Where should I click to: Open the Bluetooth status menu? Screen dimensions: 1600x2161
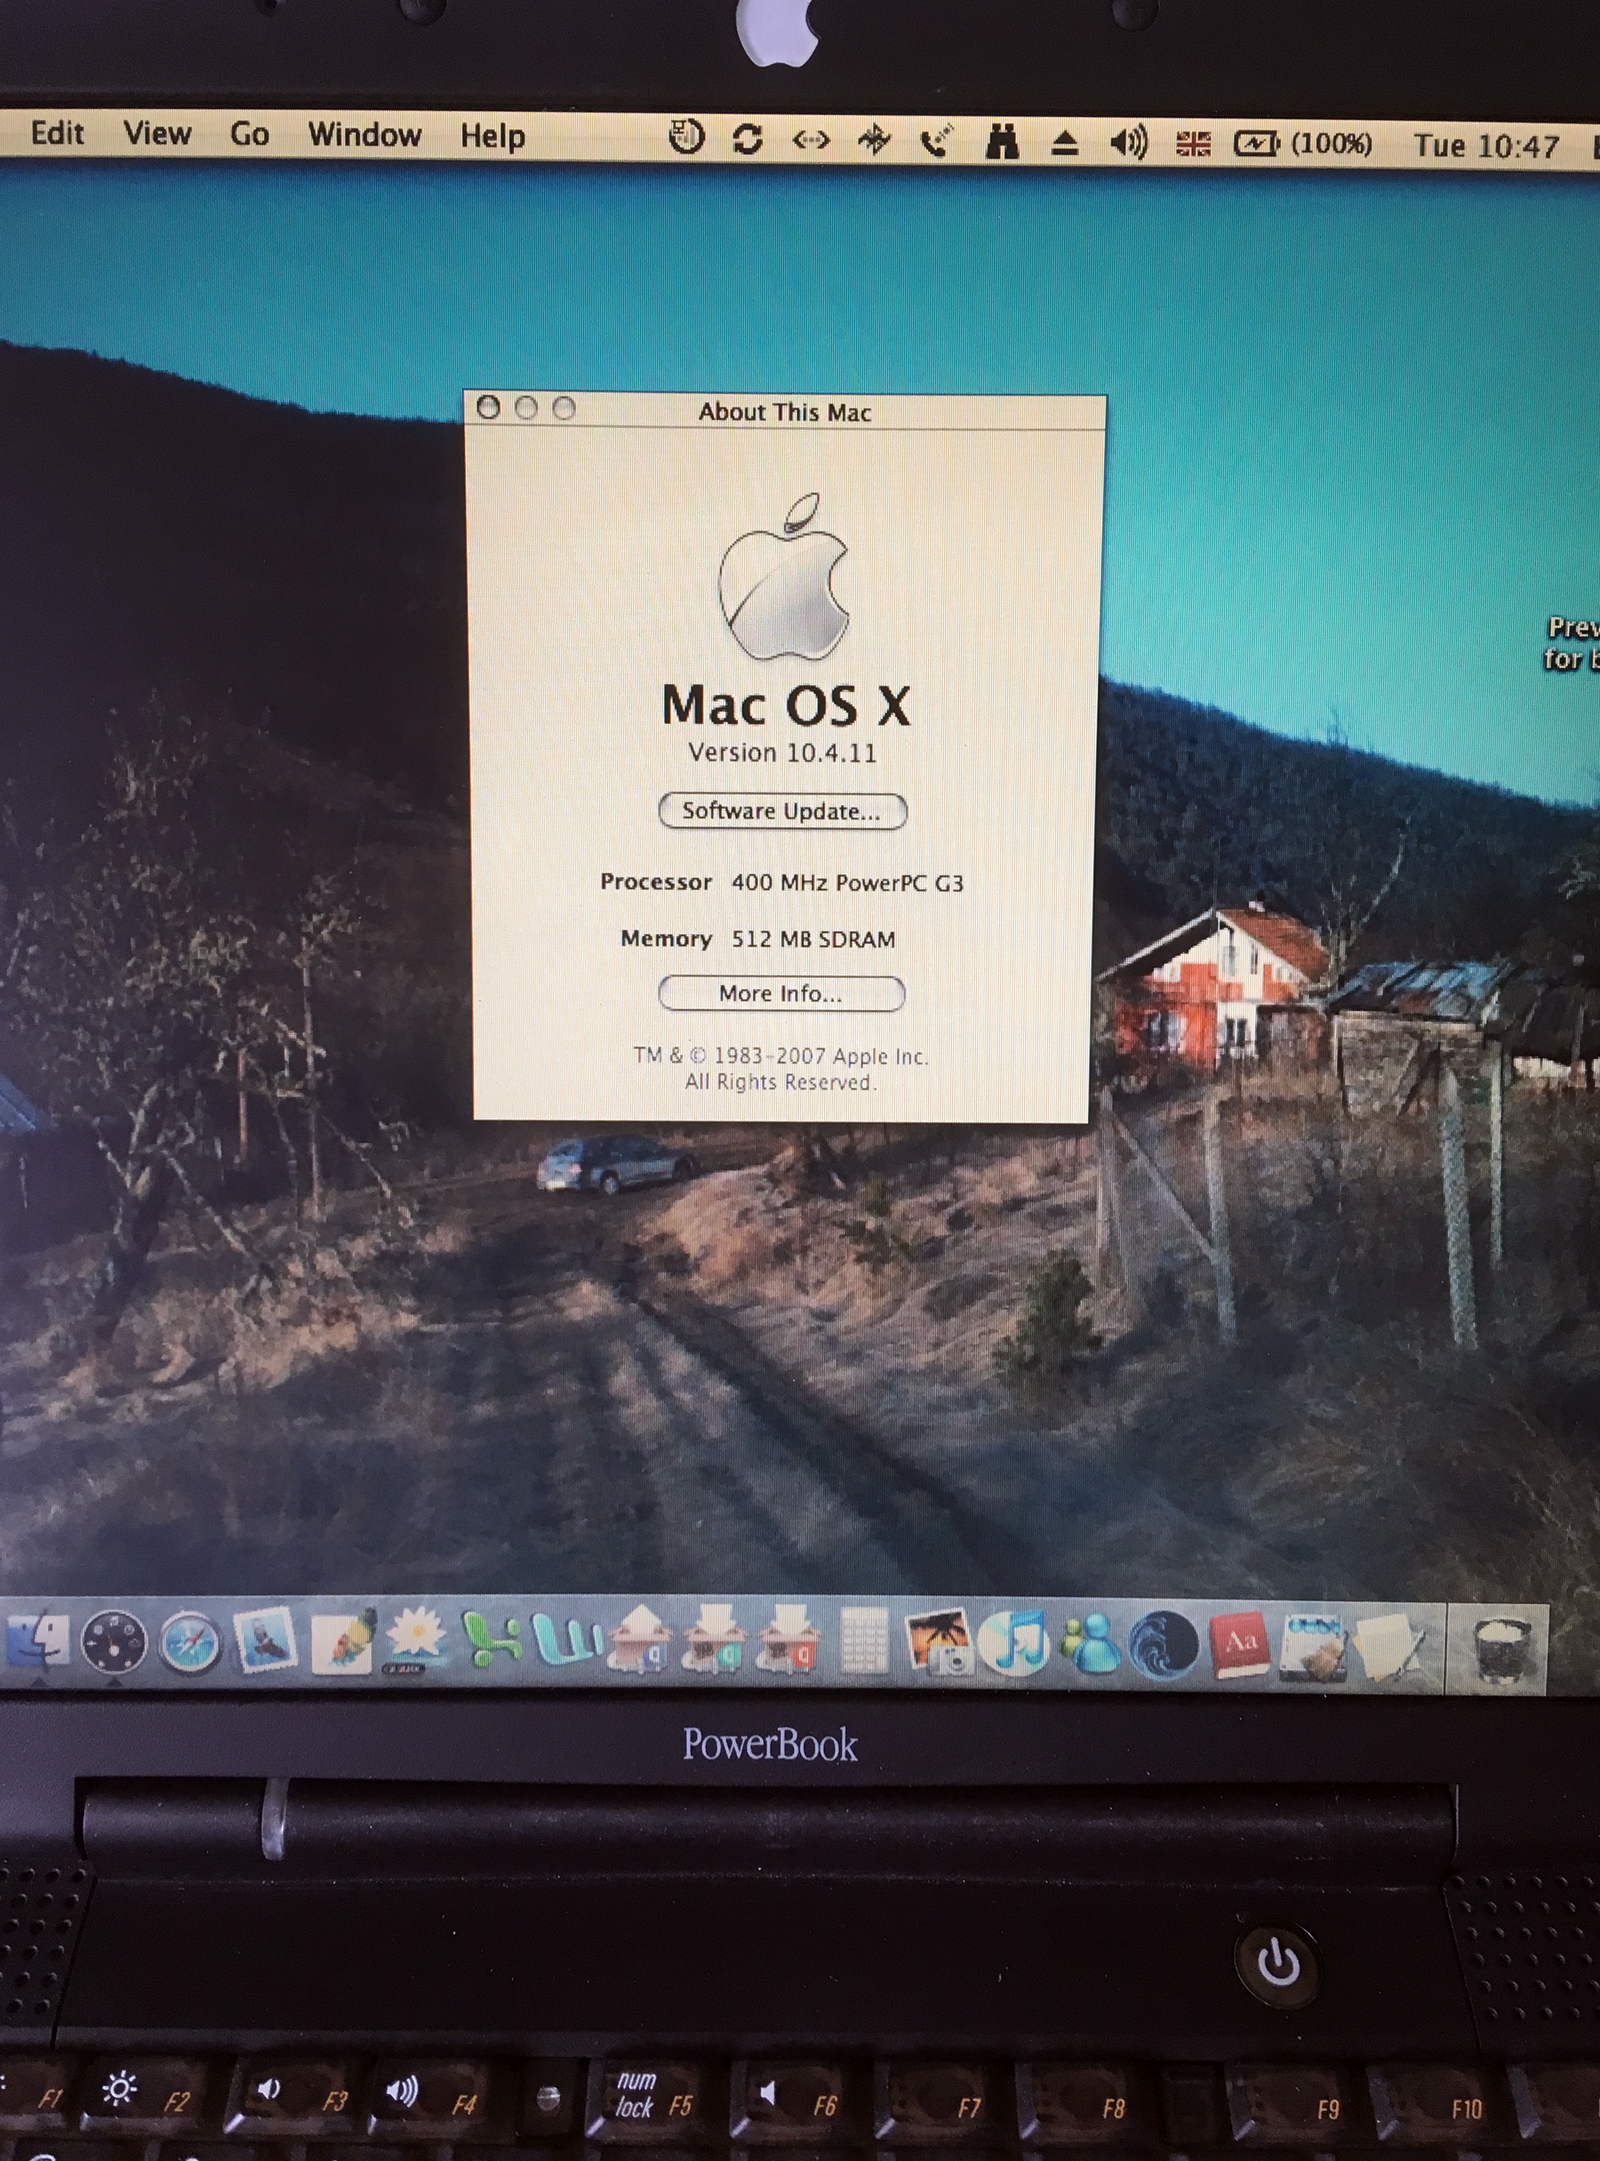[874, 141]
